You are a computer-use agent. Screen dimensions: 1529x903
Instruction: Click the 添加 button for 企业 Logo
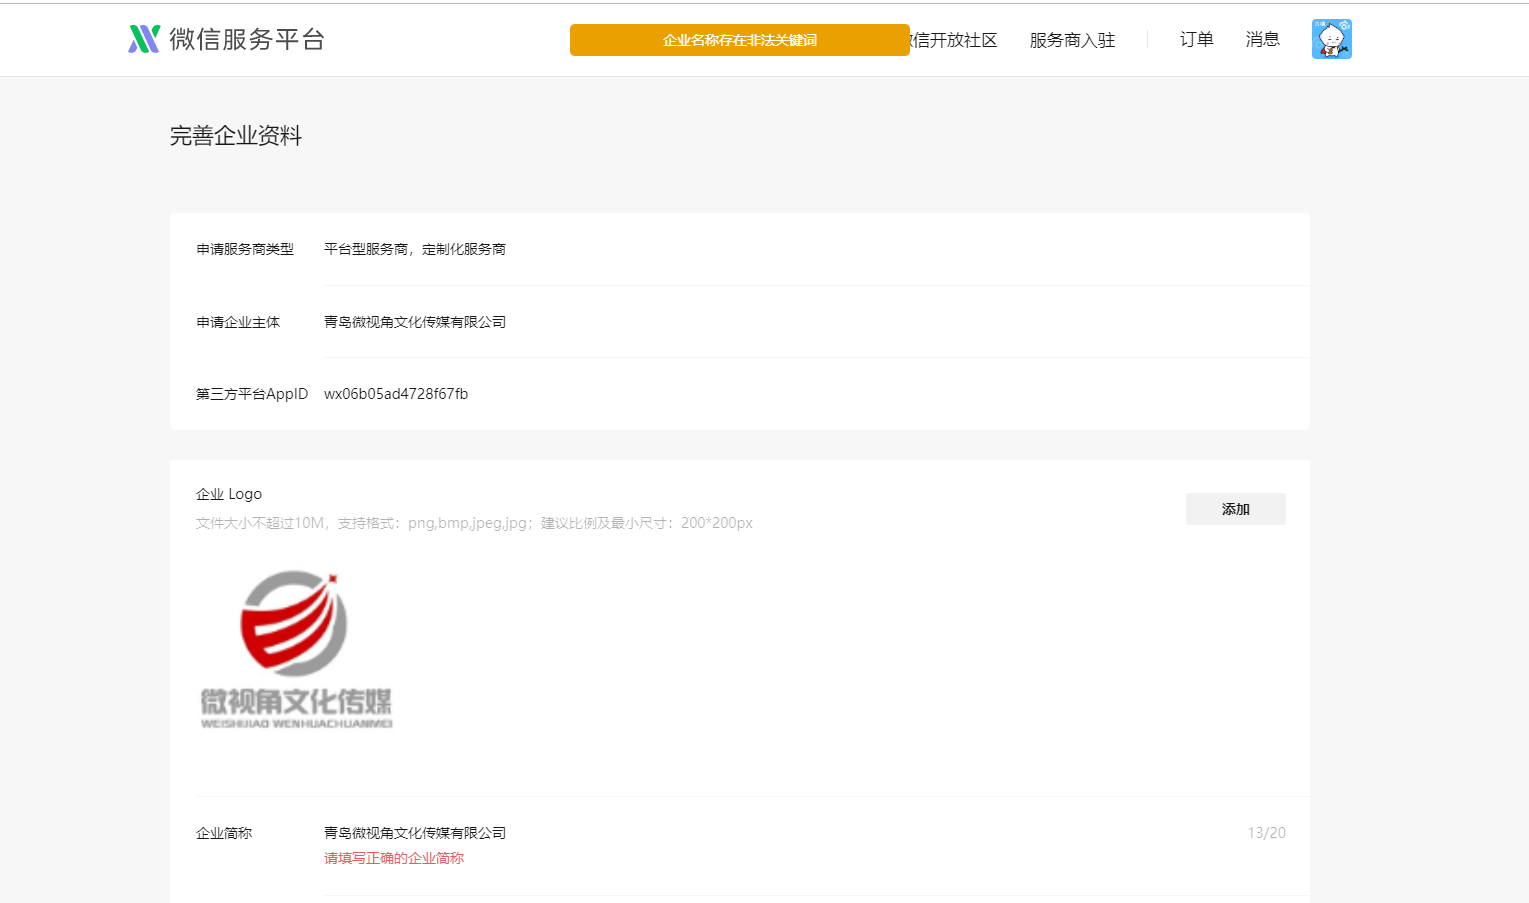pyautogui.click(x=1235, y=509)
